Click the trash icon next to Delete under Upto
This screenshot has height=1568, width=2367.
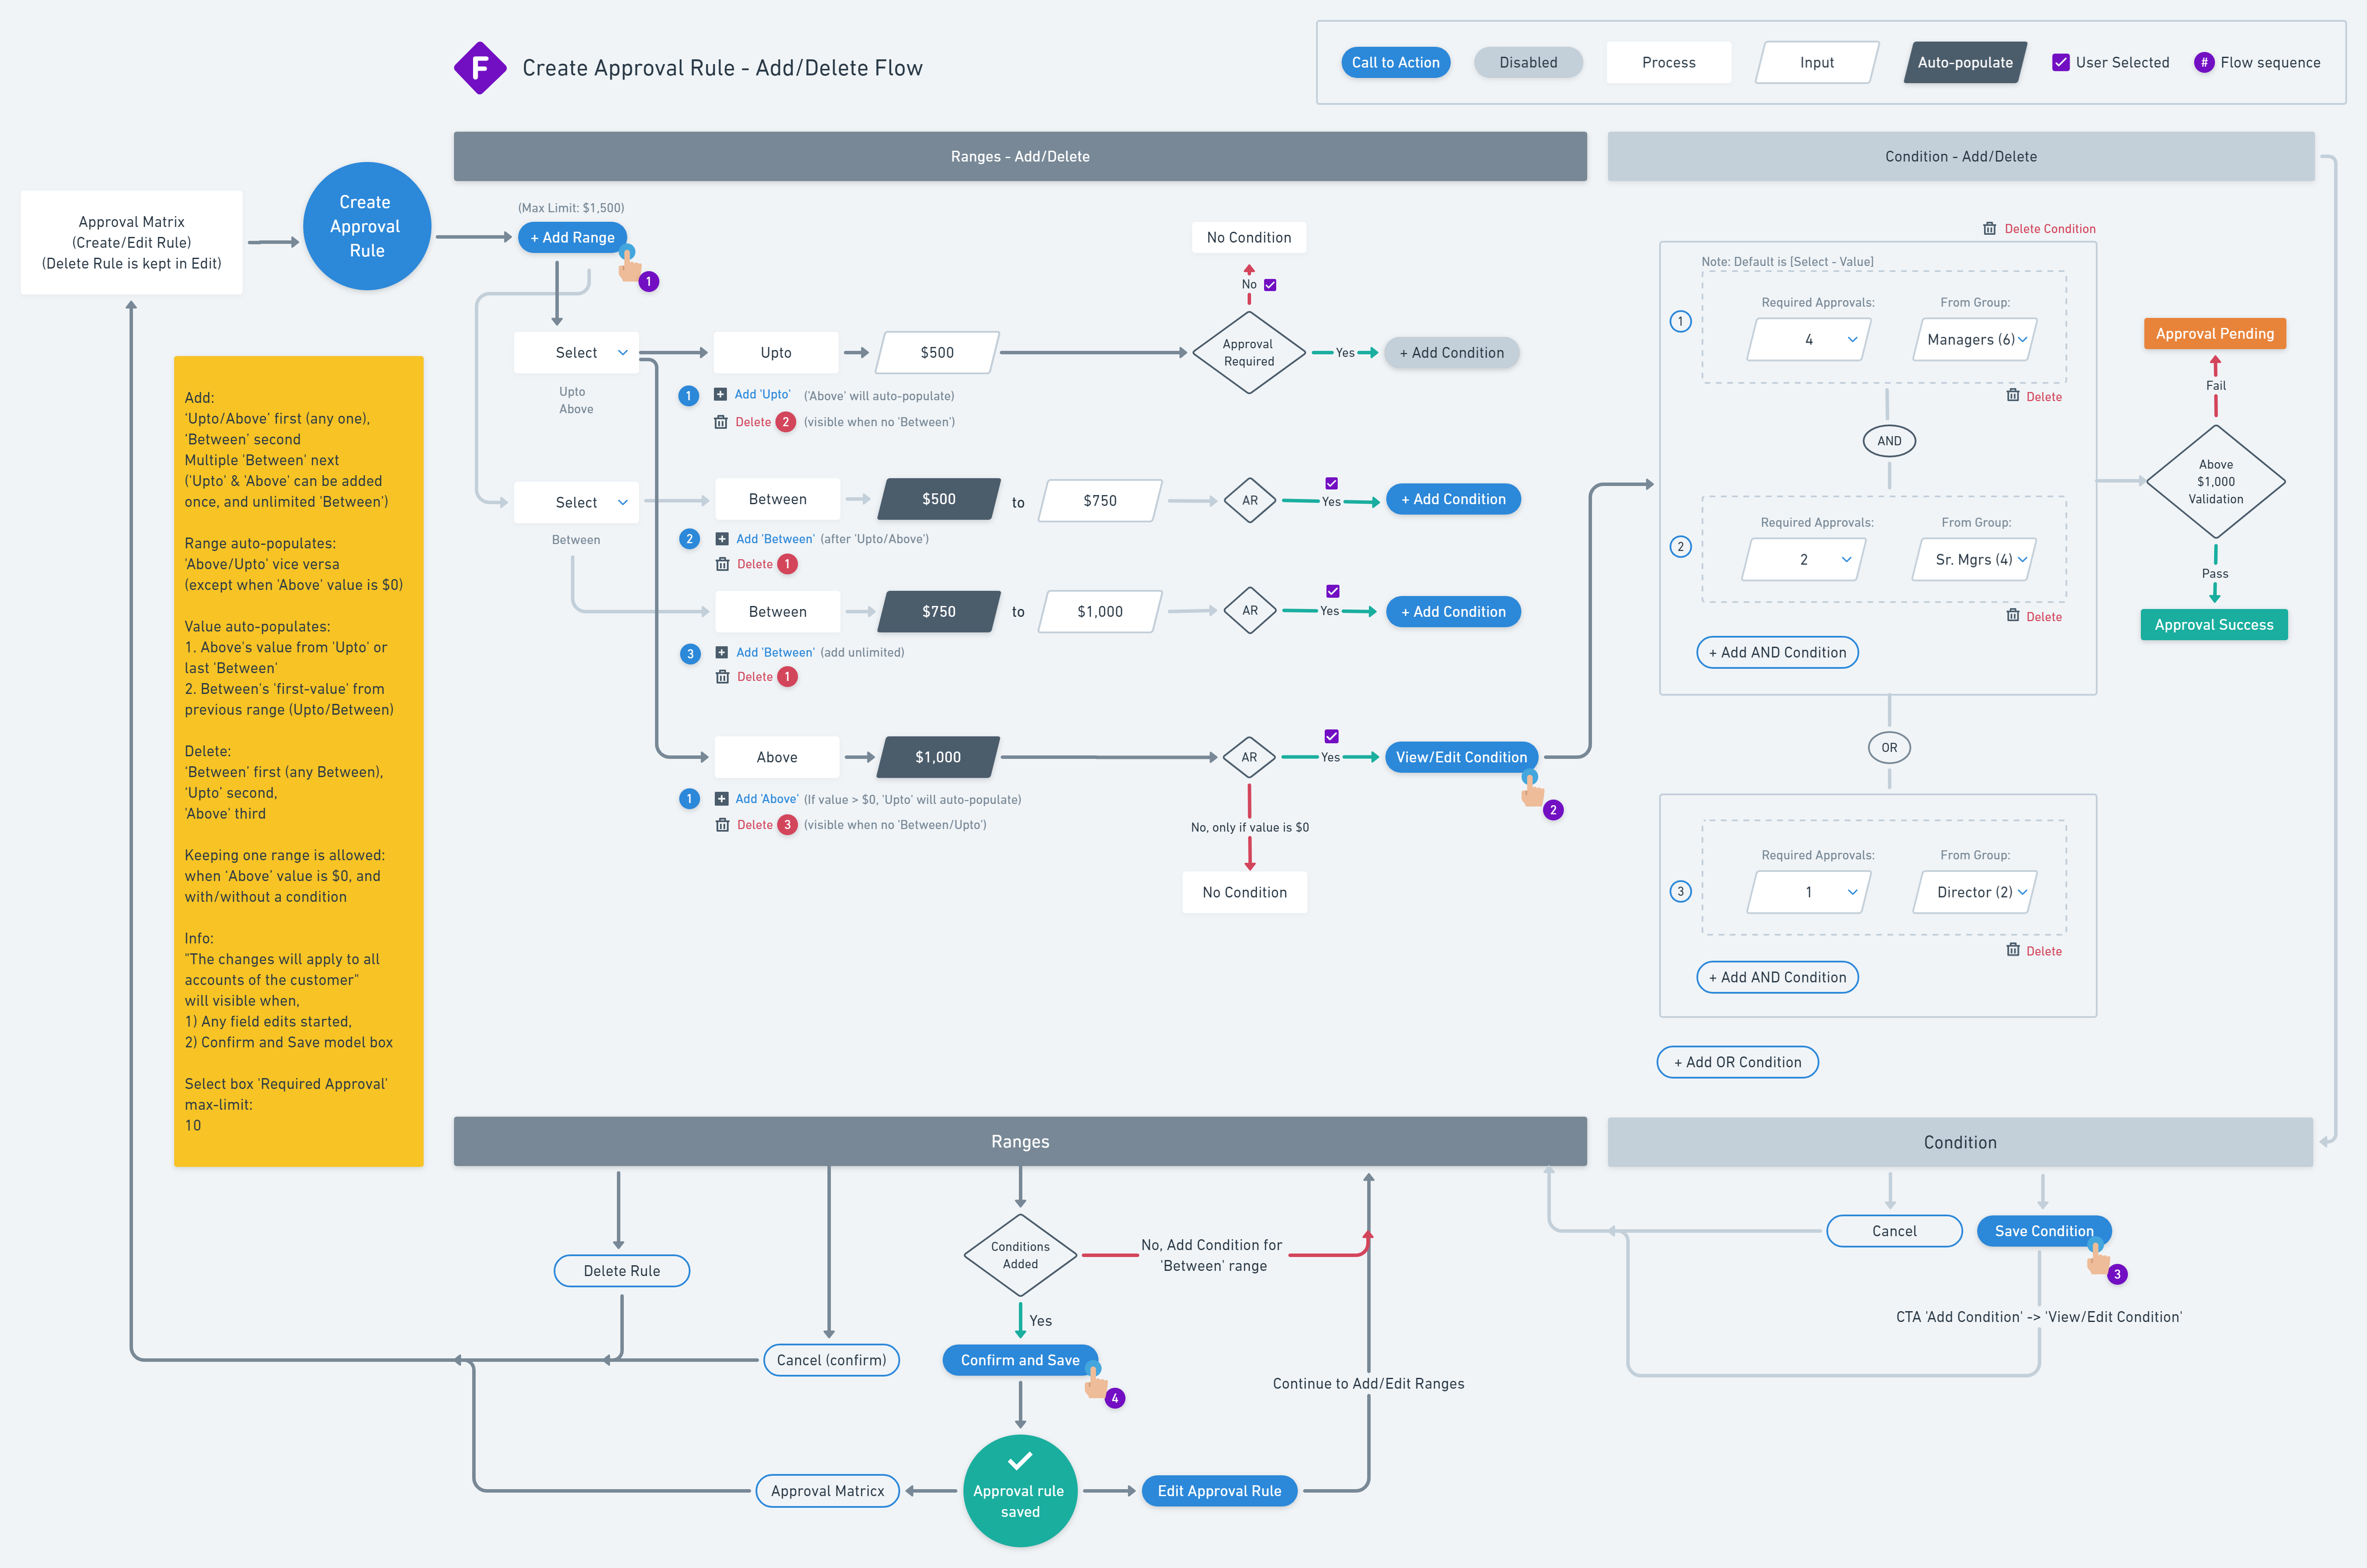click(720, 422)
